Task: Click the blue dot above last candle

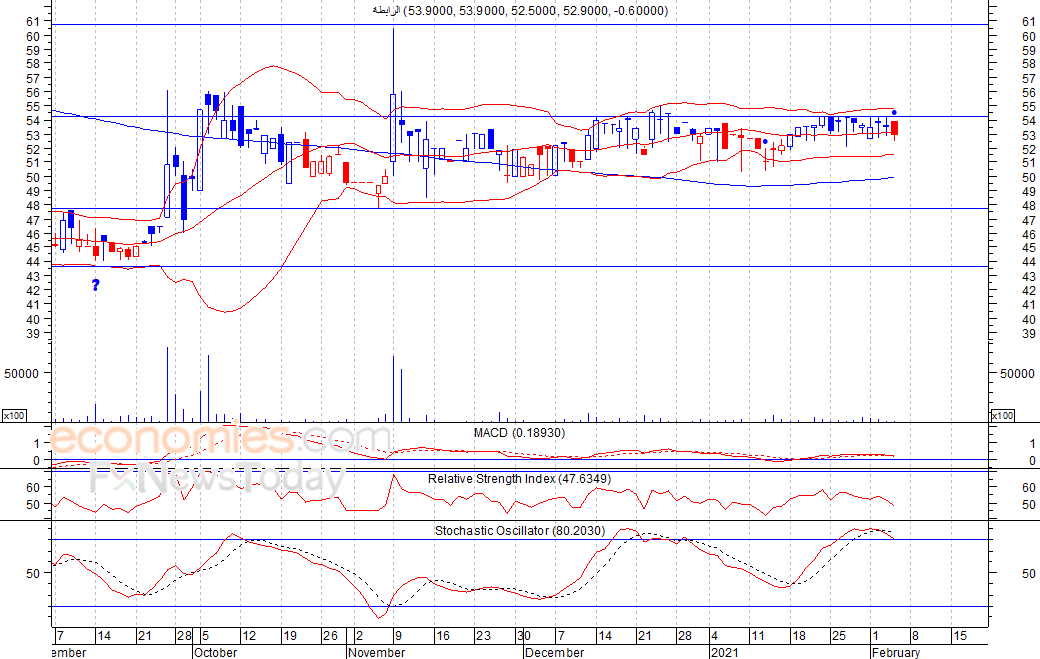Action: 894,113
